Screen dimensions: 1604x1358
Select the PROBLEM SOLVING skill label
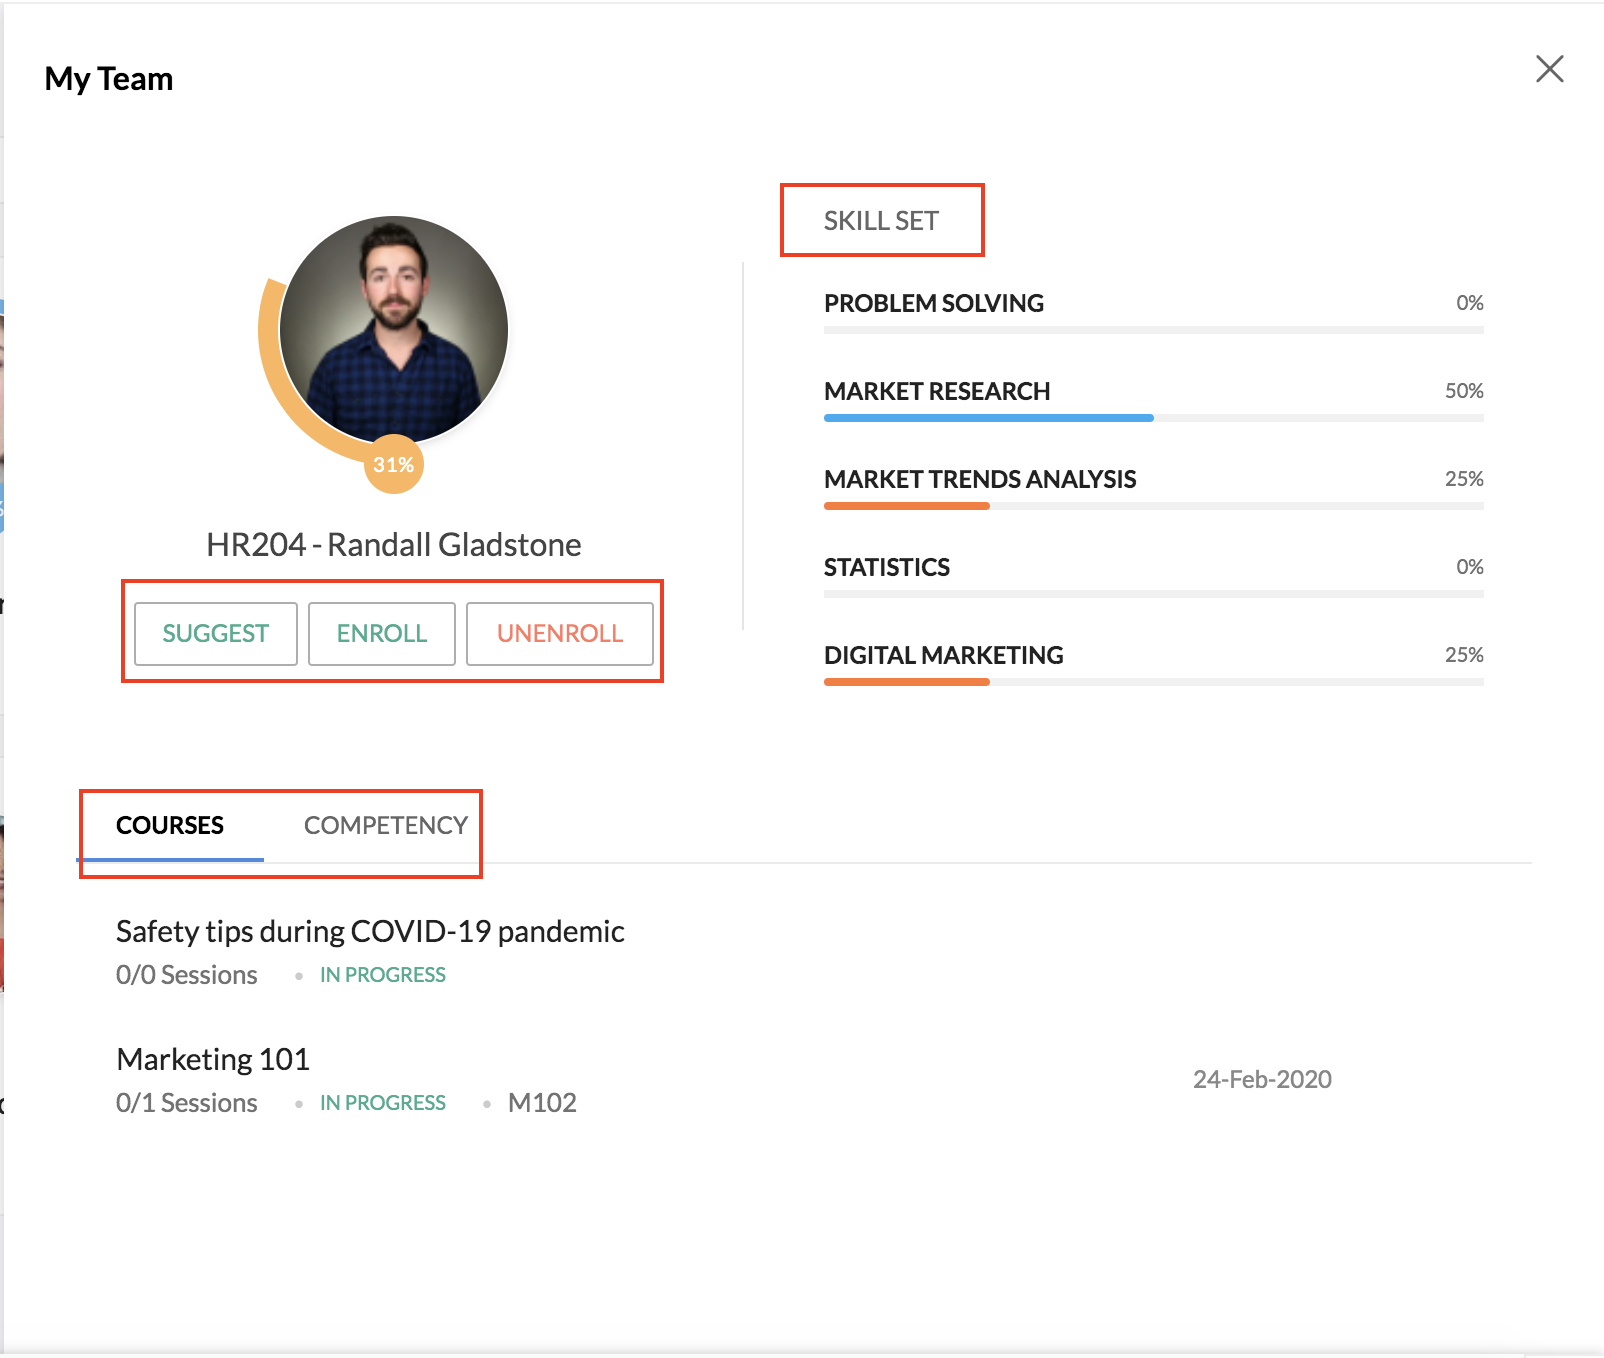pyautogui.click(x=934, y=303)
